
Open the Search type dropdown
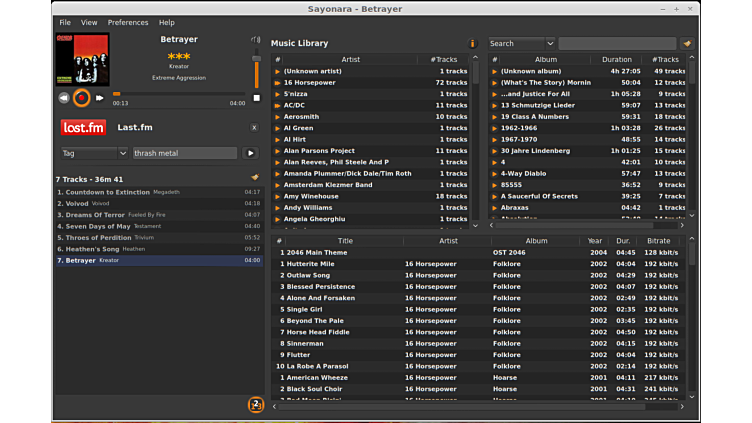(x=521, y=44)
